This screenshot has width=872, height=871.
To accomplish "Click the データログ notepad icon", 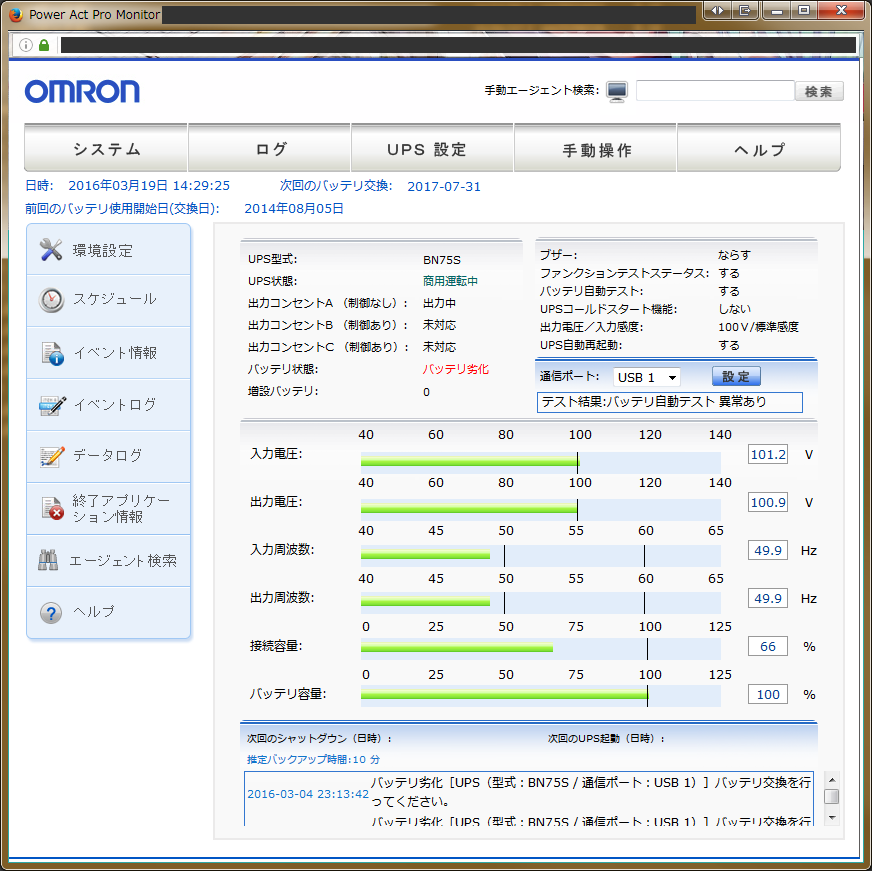I will pyautogui.click(x=51, y=455).
